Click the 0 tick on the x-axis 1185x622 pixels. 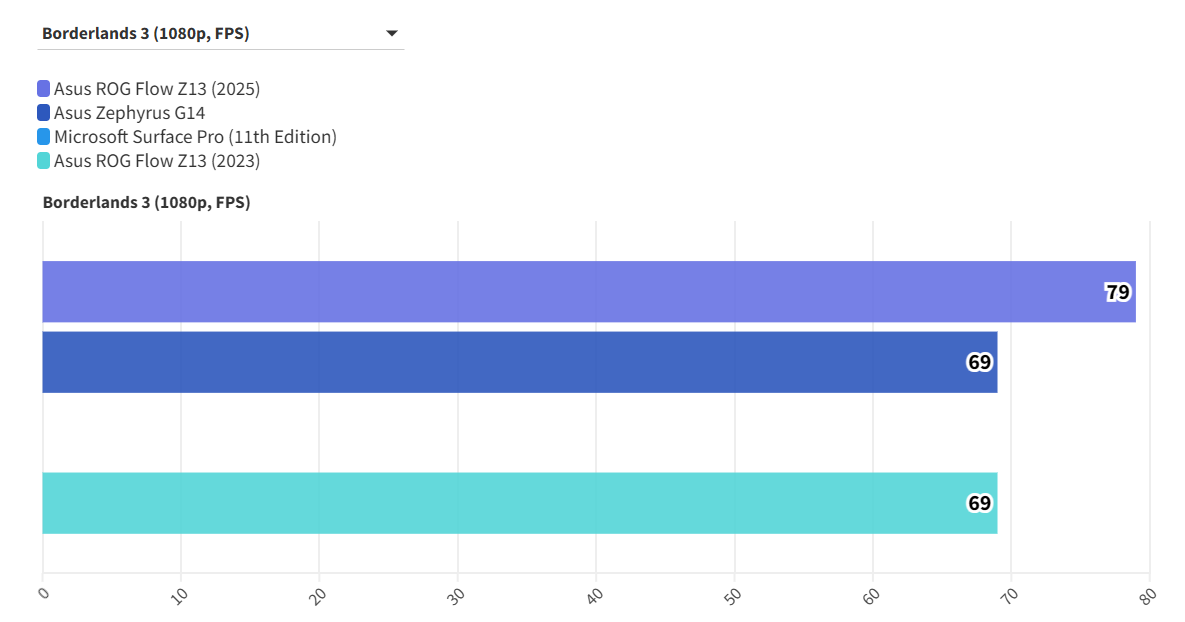[x=43, y=593]
